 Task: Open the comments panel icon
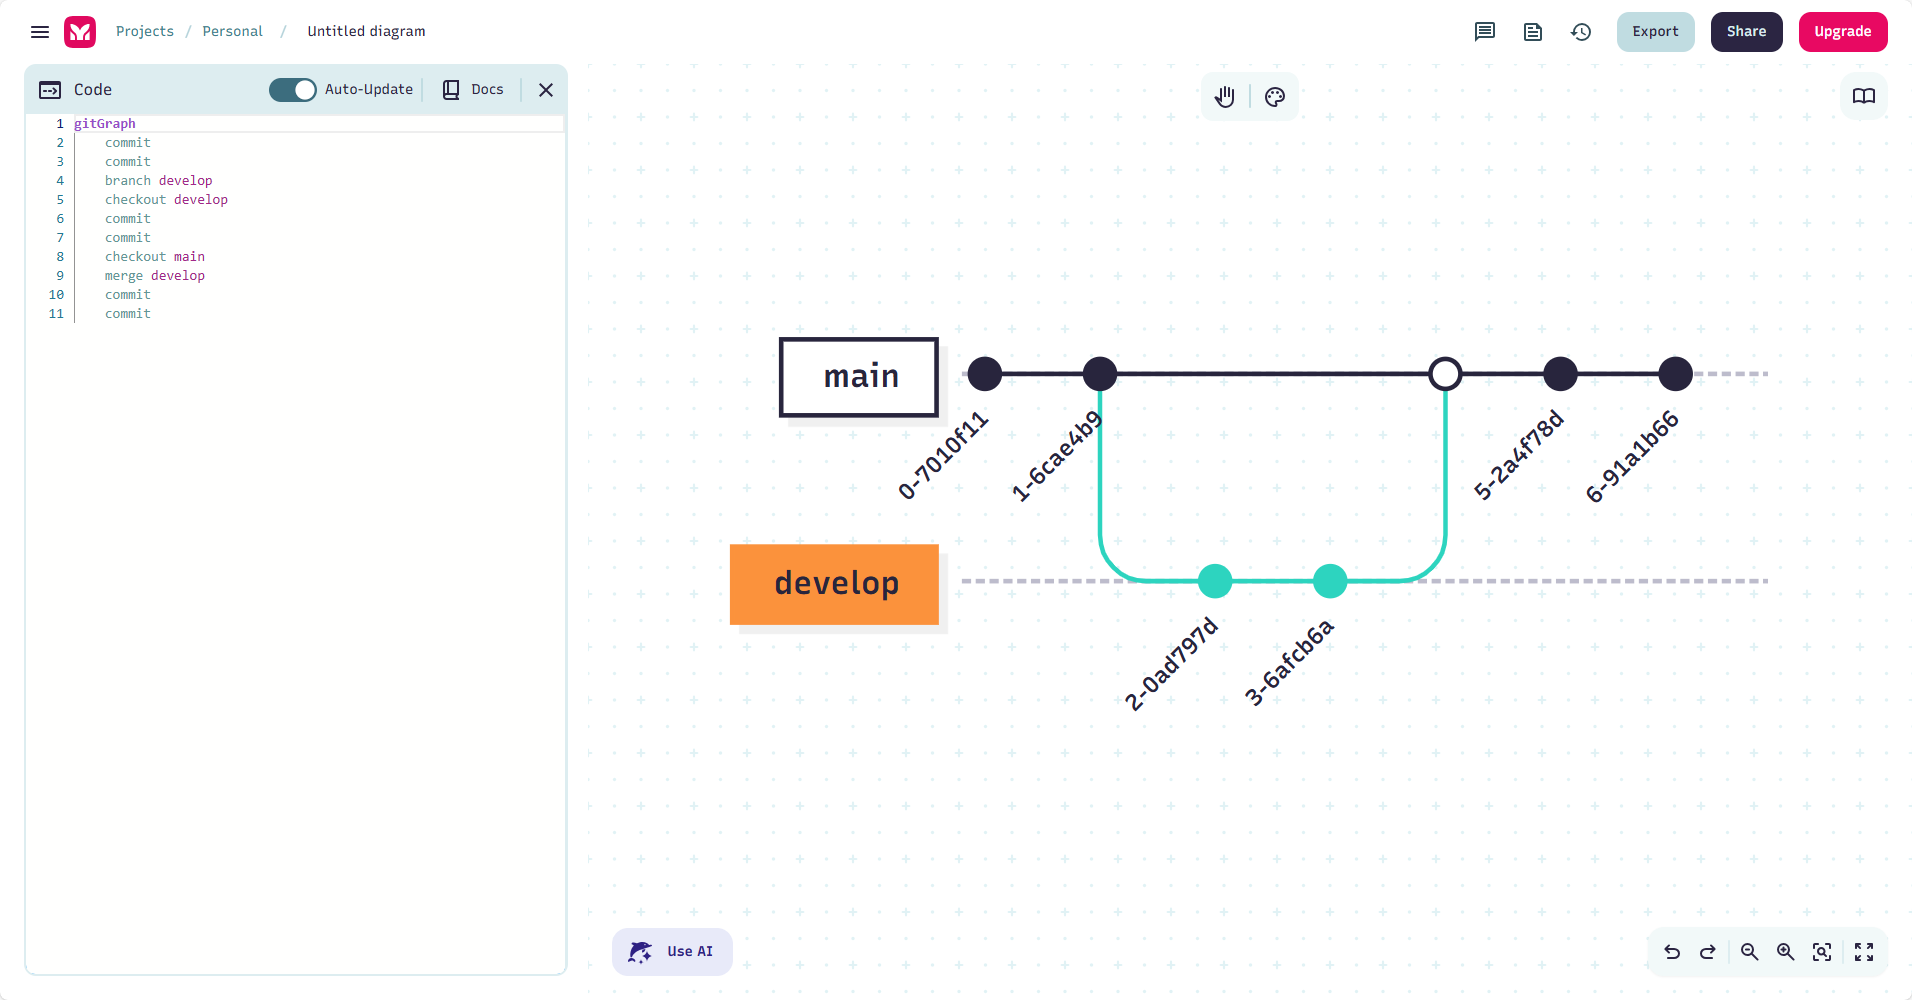tap(1485, 32)
